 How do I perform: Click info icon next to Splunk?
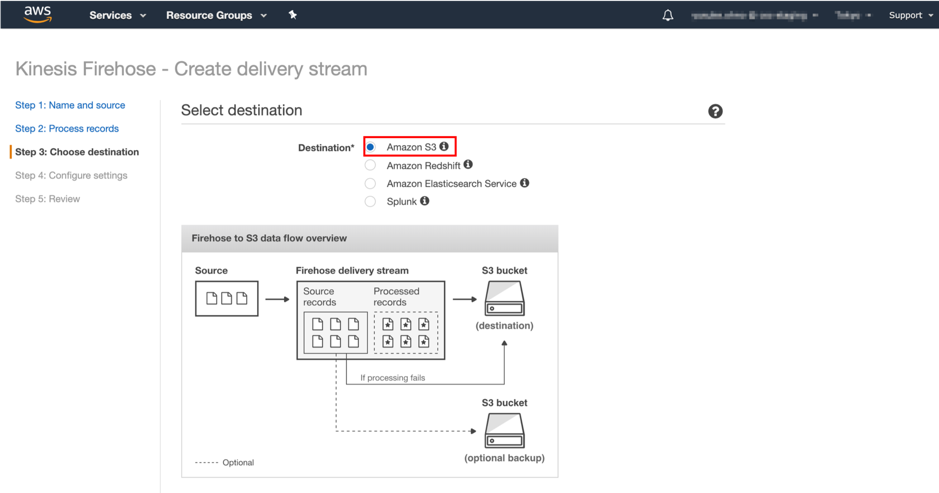[x=425, y=201]
